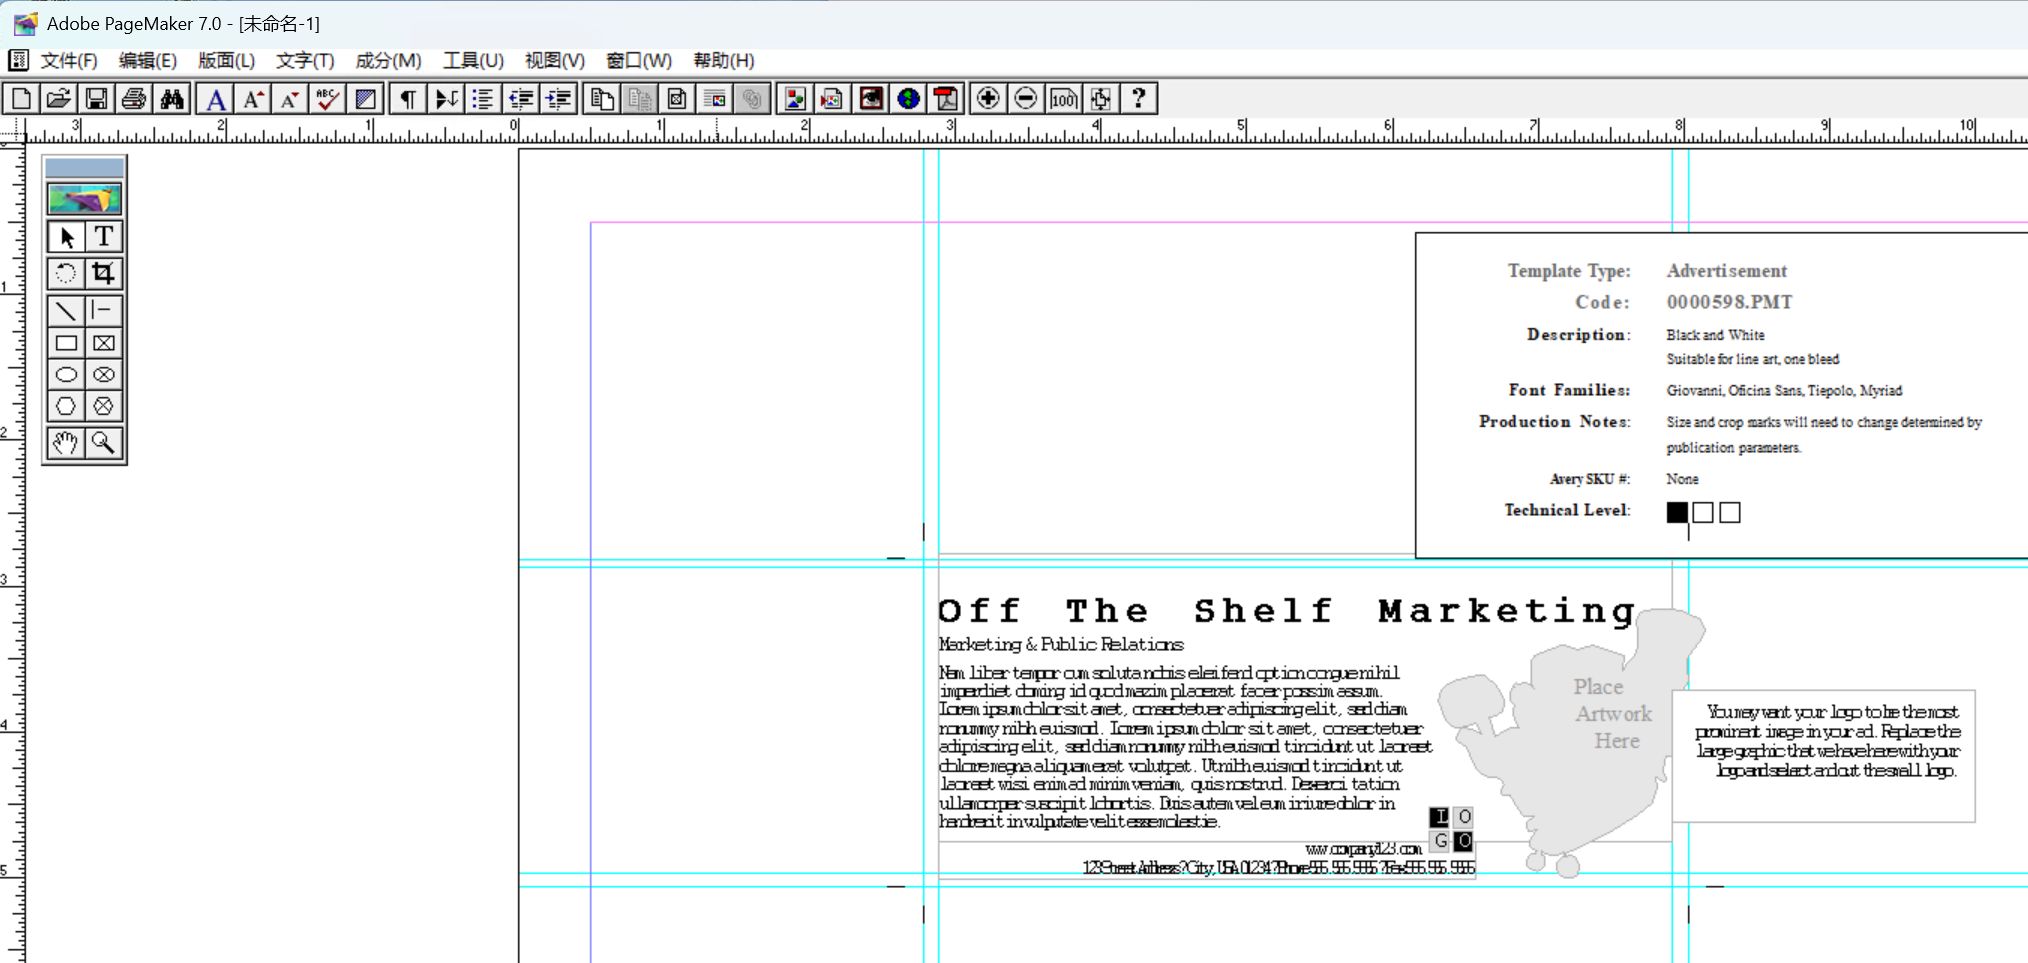Click the Insert Pages icon
This screenshot has height=963, width=2028.
coord(602,98)
